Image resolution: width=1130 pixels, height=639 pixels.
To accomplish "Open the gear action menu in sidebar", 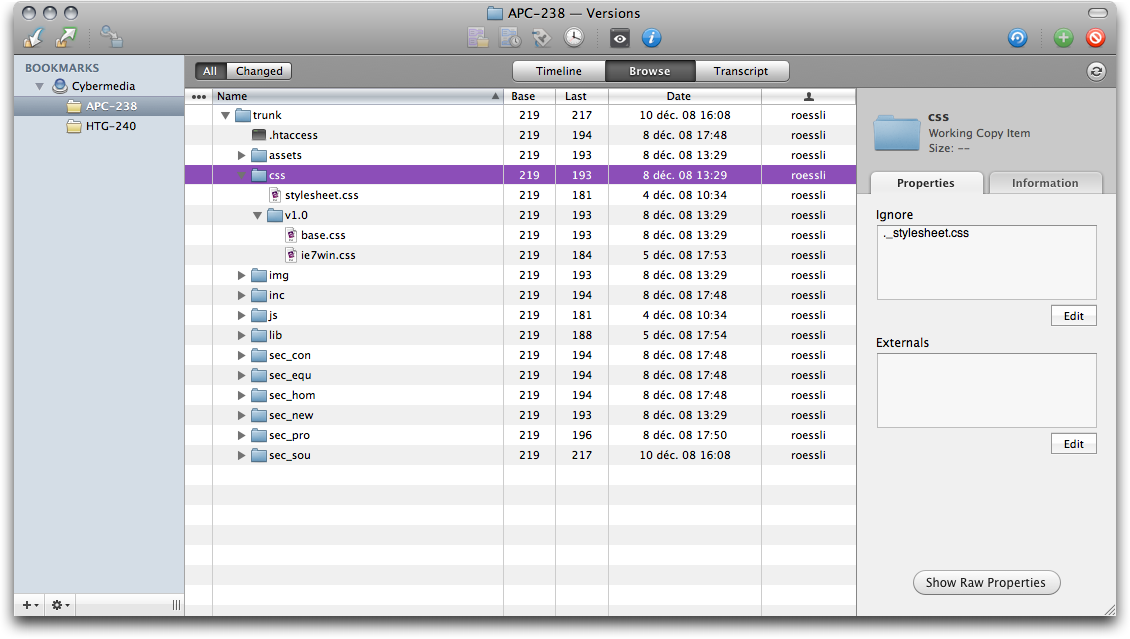I will point(61,605).
